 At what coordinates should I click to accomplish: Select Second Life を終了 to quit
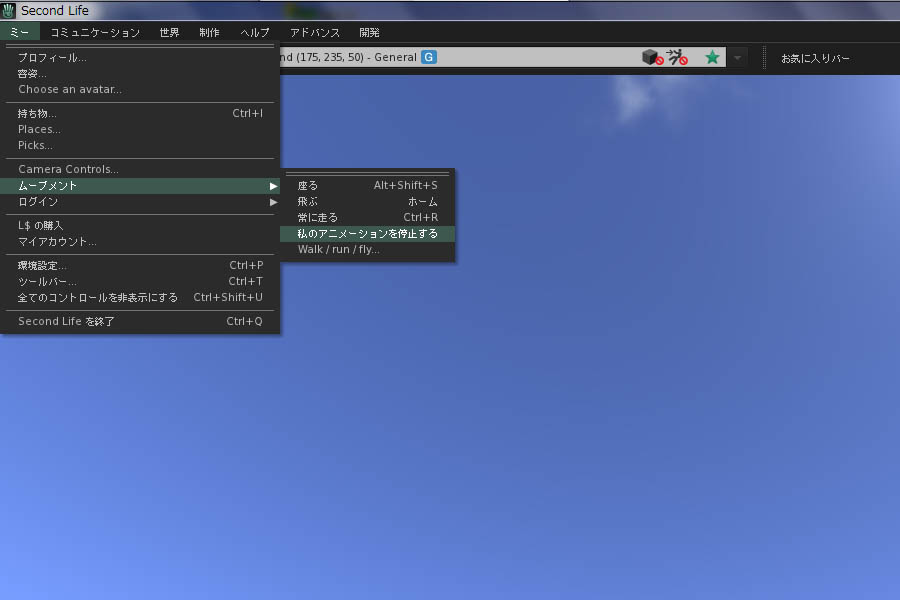pos(140,322)
